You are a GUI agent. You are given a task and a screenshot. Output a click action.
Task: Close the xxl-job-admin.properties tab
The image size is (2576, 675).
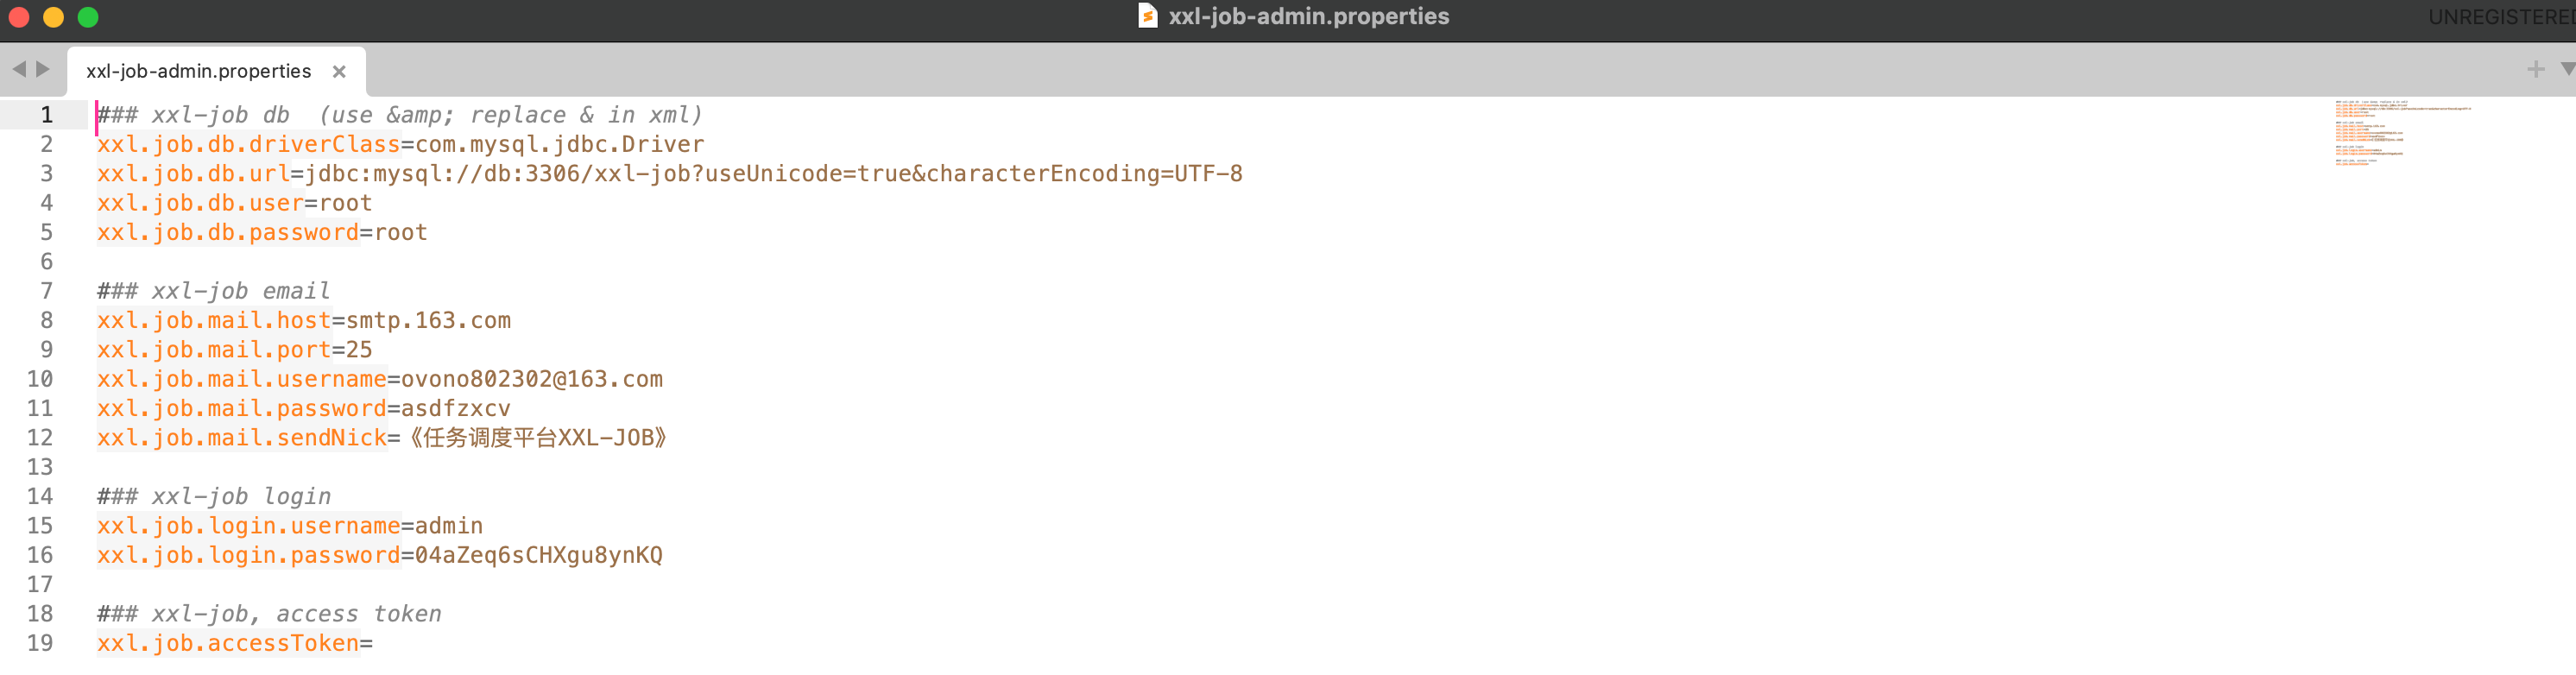[339, 71]
